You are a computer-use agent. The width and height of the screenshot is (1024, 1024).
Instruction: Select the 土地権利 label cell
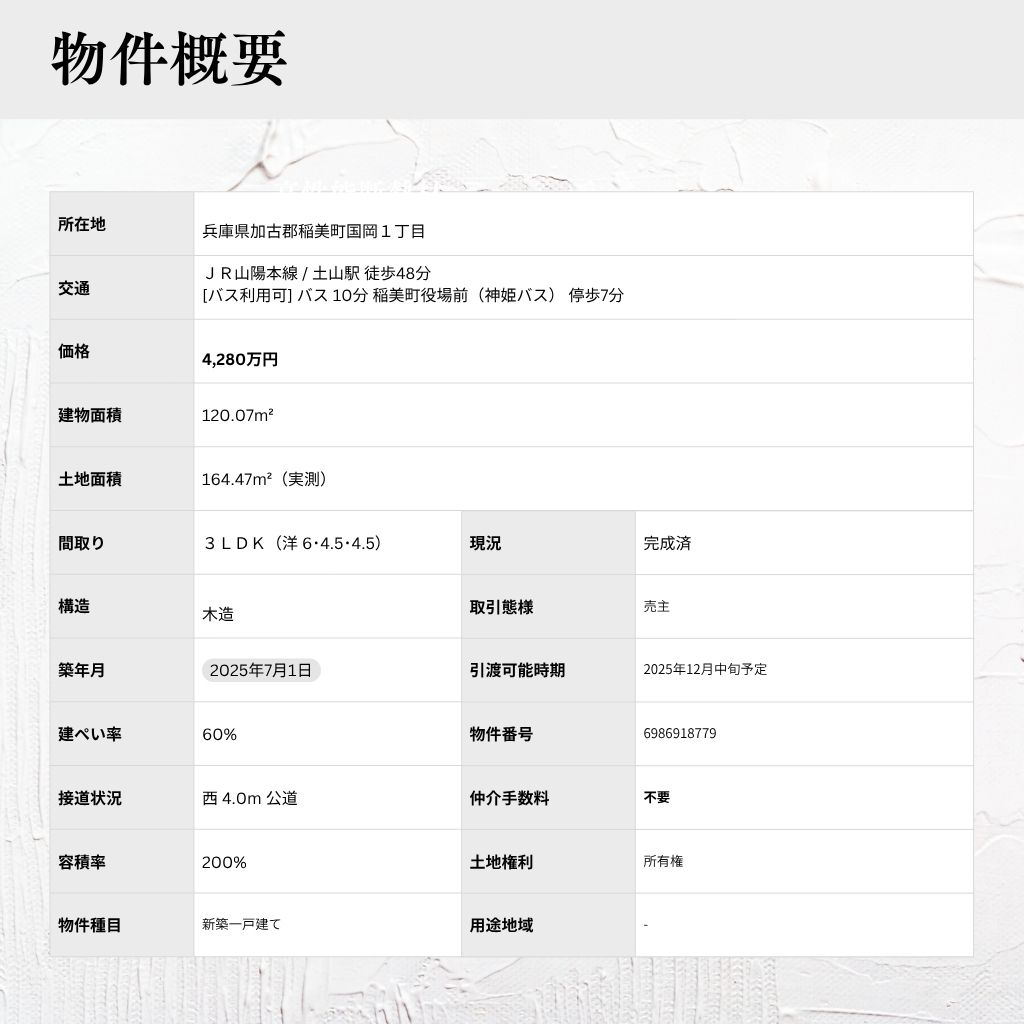pos(549,862)
